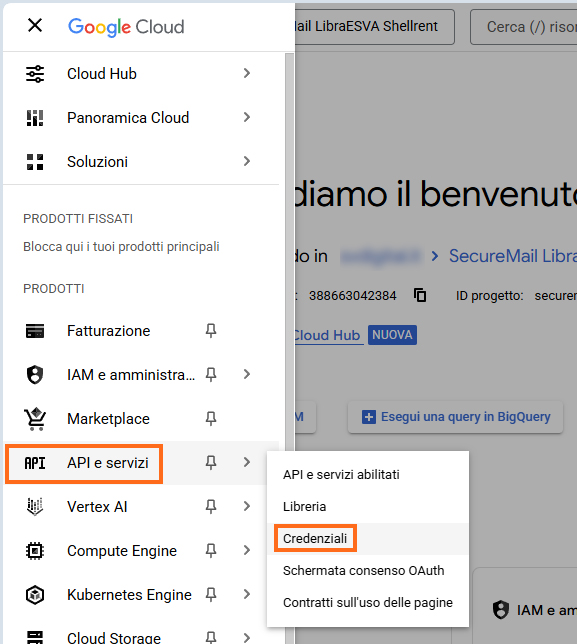577x644 pixels.
Task: Click the Cloud Storage label
Action: (x=114, y=637)
